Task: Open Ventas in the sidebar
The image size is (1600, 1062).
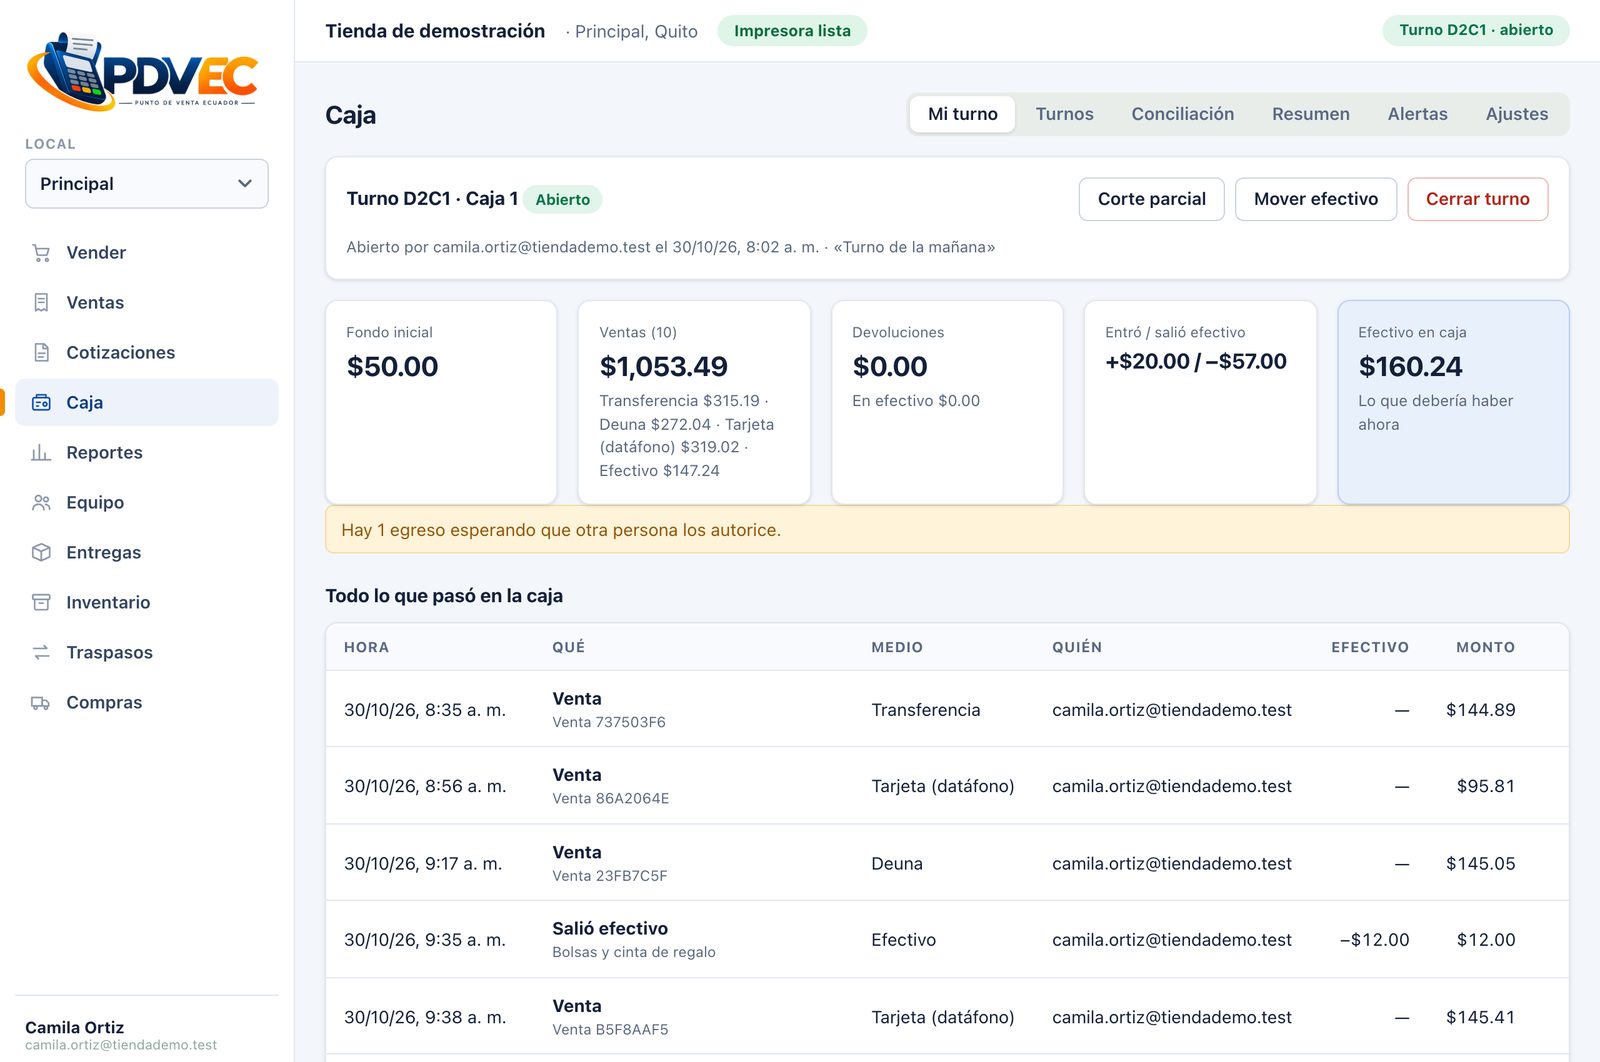Action: coord(147,303)
